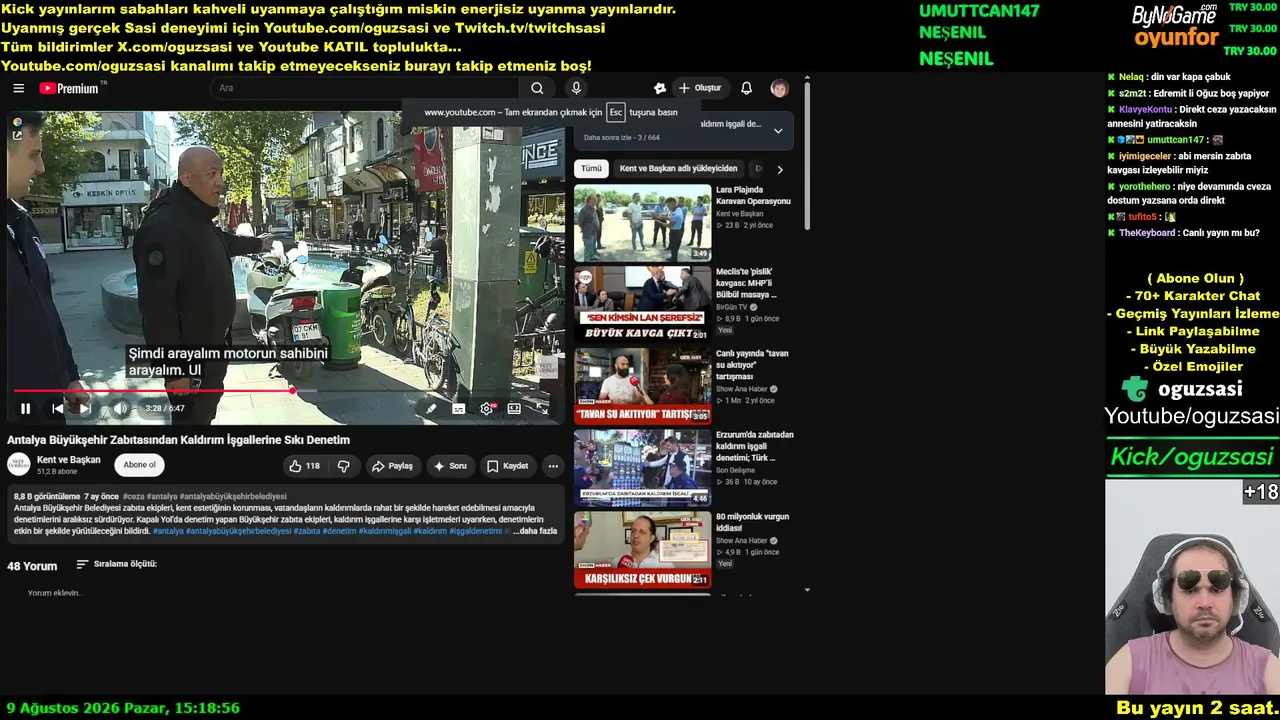Image resolution: width=1280 pixels, height=720 pixels.
Task: Open Erzurum'da zabıtadan kaldırım video title
Action: (x=755, y=446)
